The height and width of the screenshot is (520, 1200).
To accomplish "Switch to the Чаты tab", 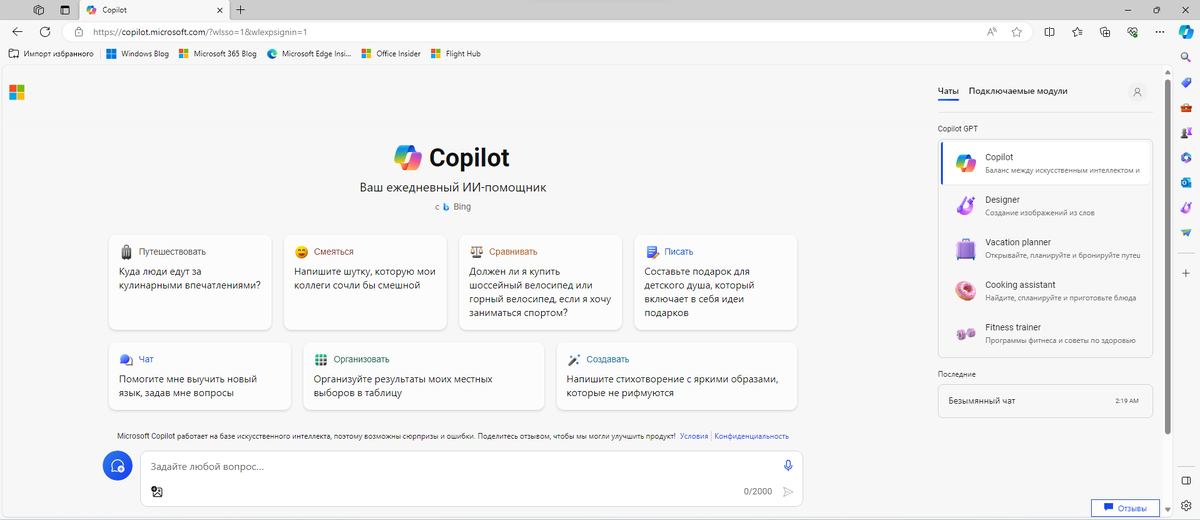I will 948,91.
